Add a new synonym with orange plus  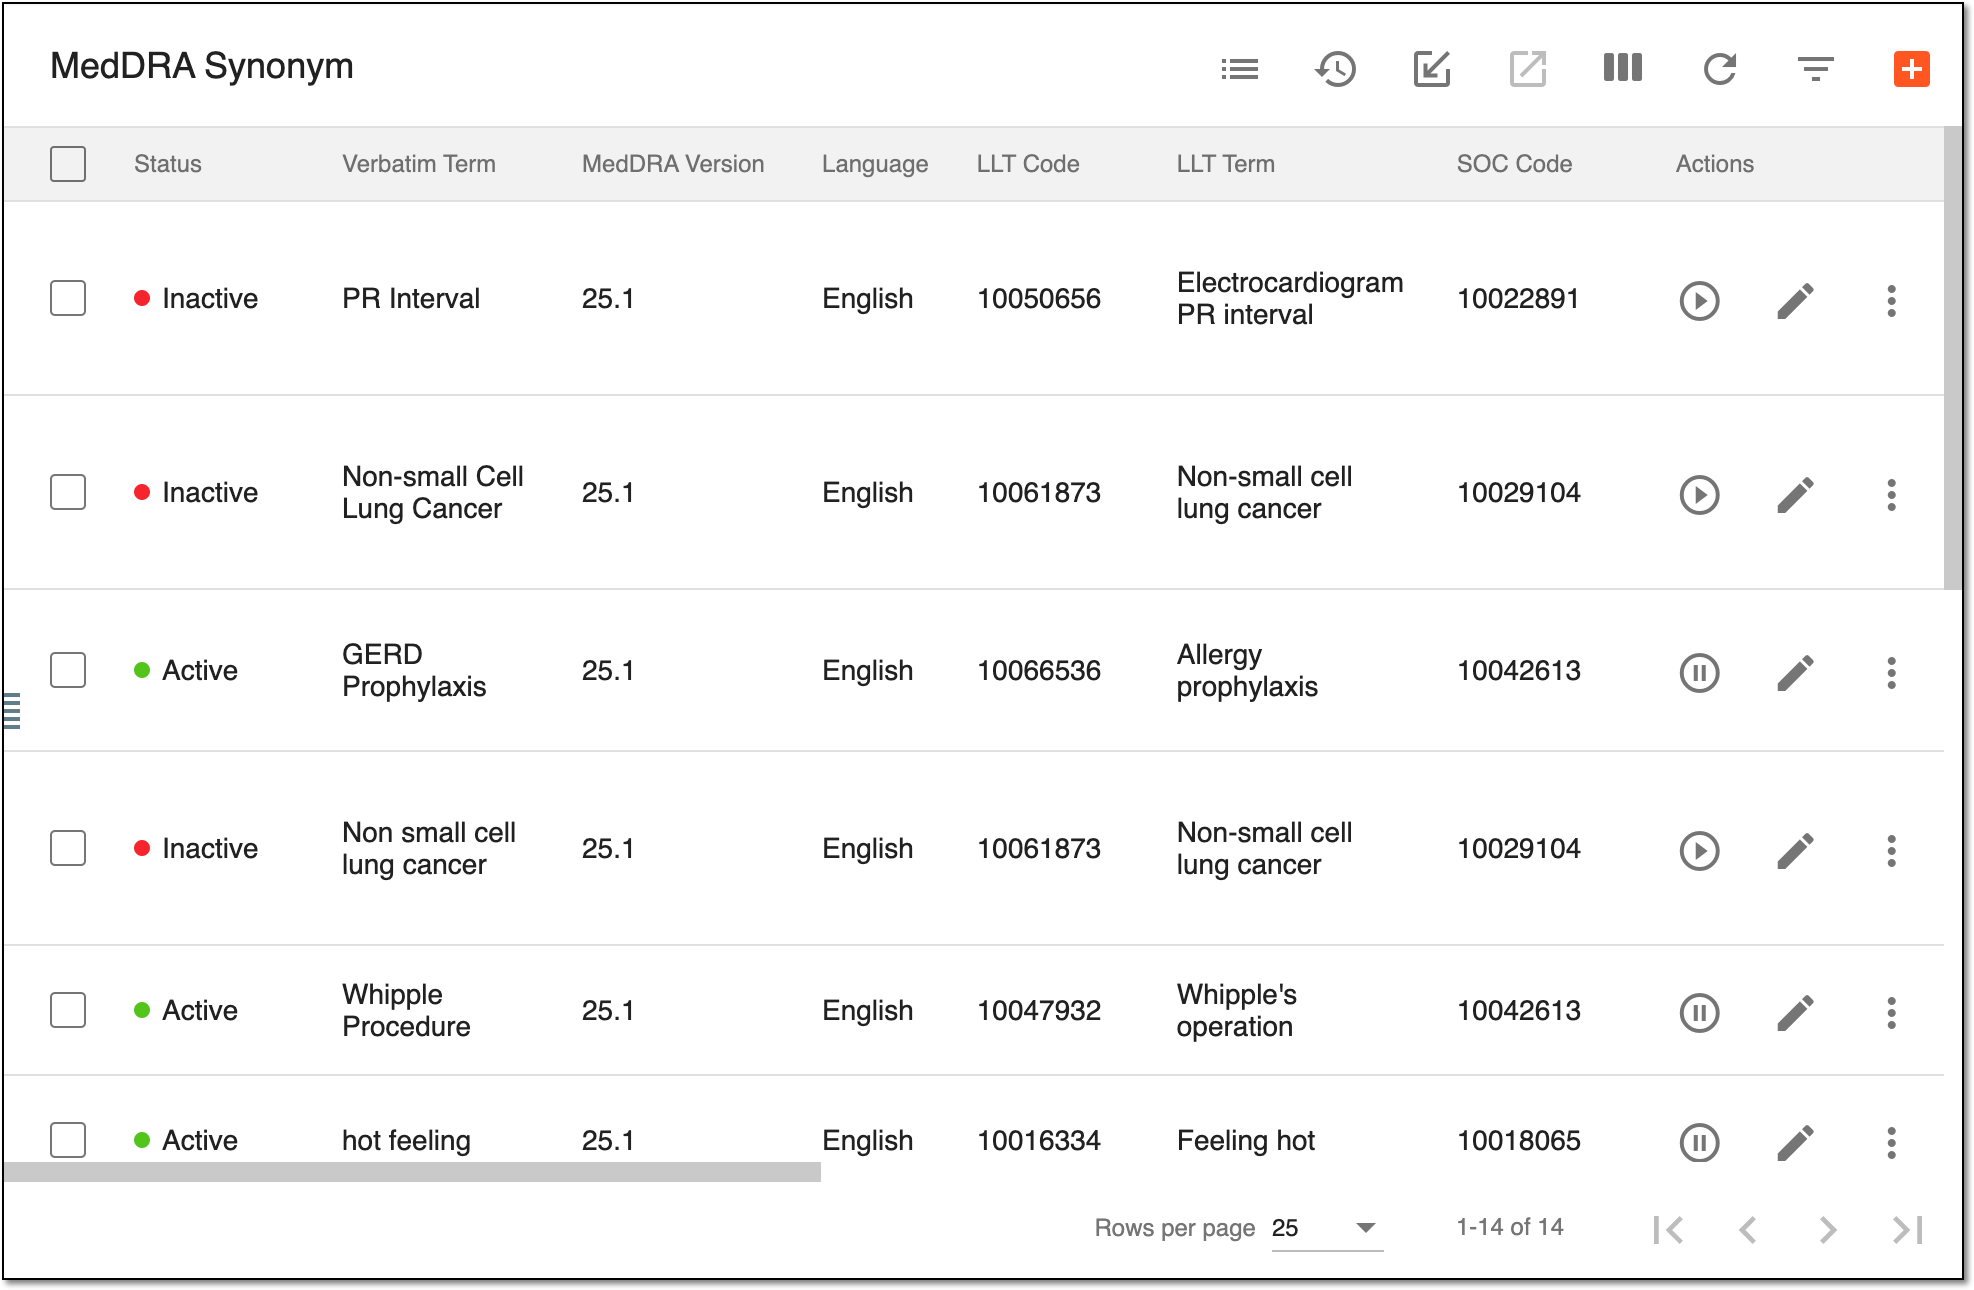[x=1911, y=69]
